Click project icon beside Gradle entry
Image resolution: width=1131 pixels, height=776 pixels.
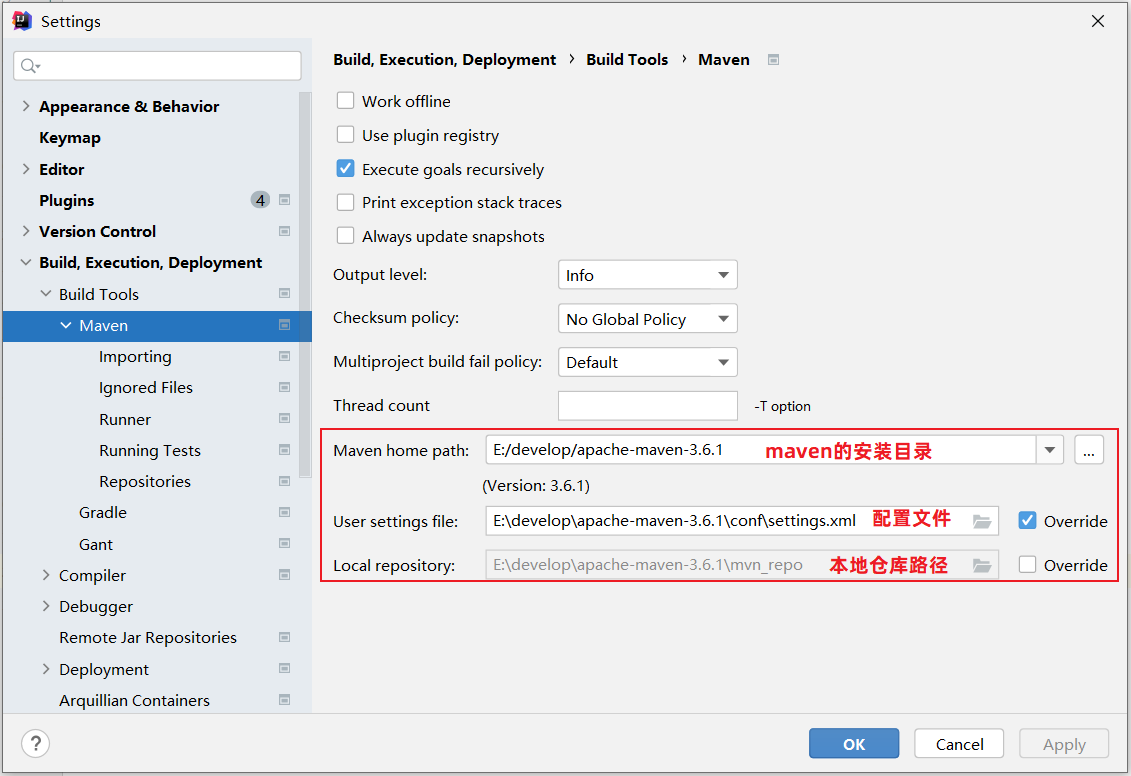[285, 512]
